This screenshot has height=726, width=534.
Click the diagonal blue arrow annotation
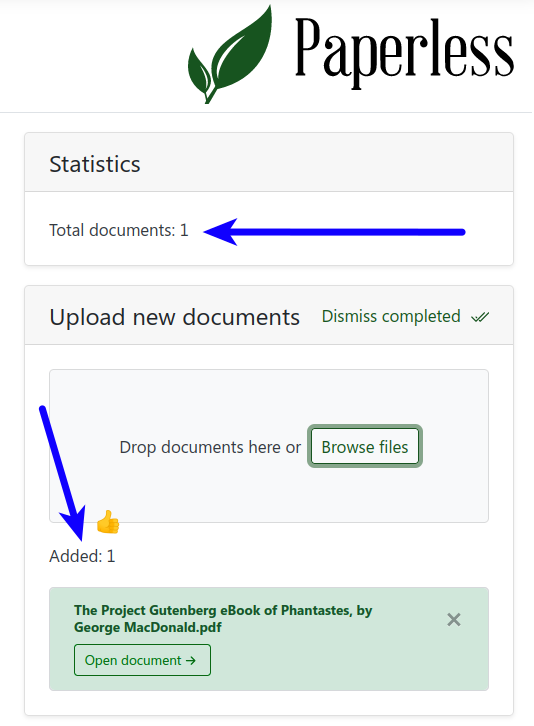coord(63,473)
